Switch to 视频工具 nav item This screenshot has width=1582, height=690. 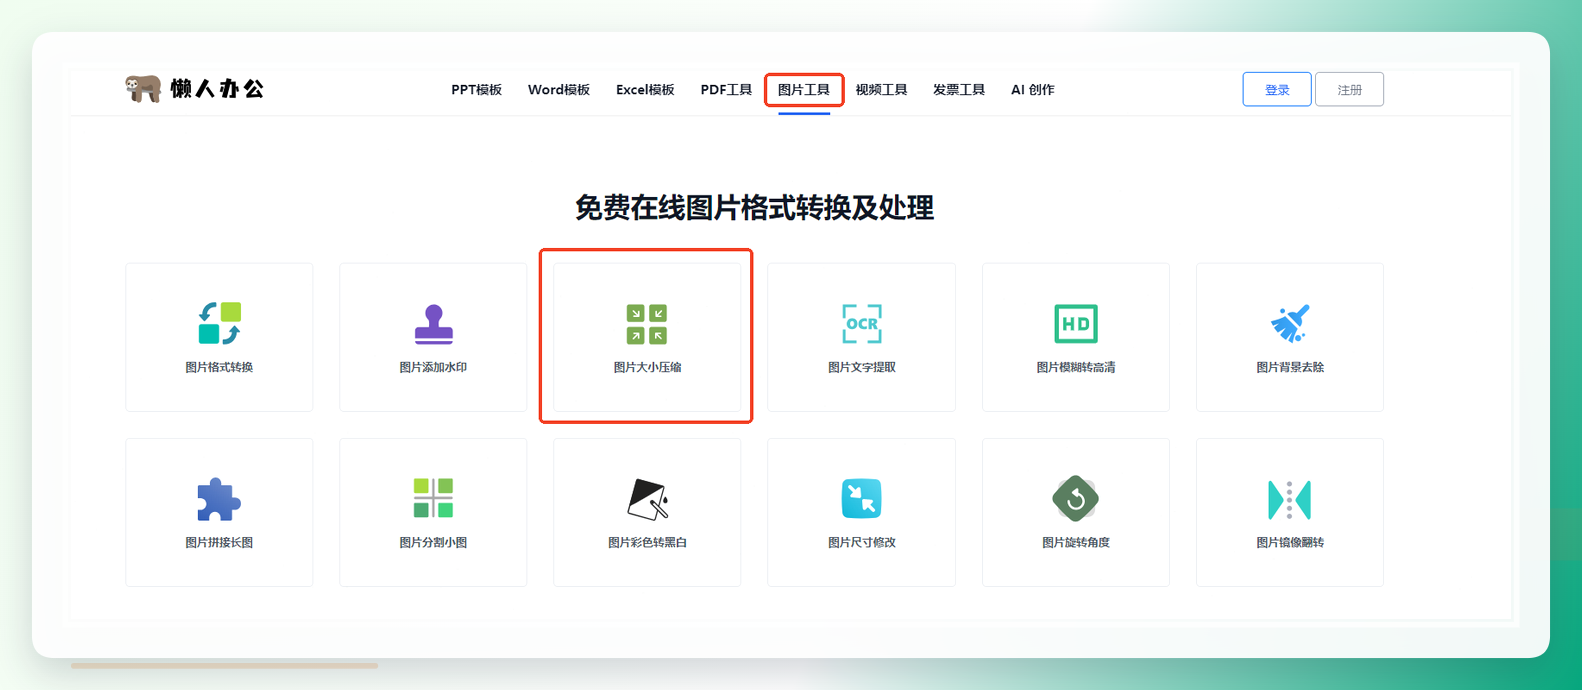[881, 90]
